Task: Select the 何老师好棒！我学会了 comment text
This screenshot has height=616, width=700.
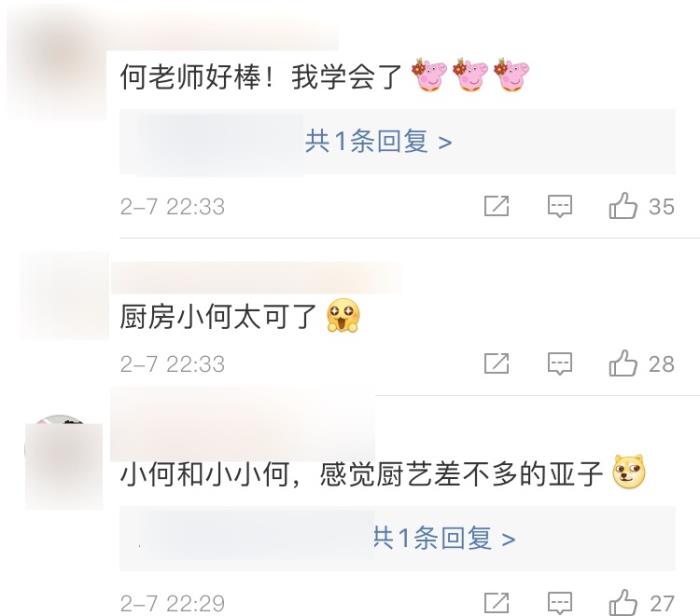Action: pyautogui.click(x=261, y=77)
